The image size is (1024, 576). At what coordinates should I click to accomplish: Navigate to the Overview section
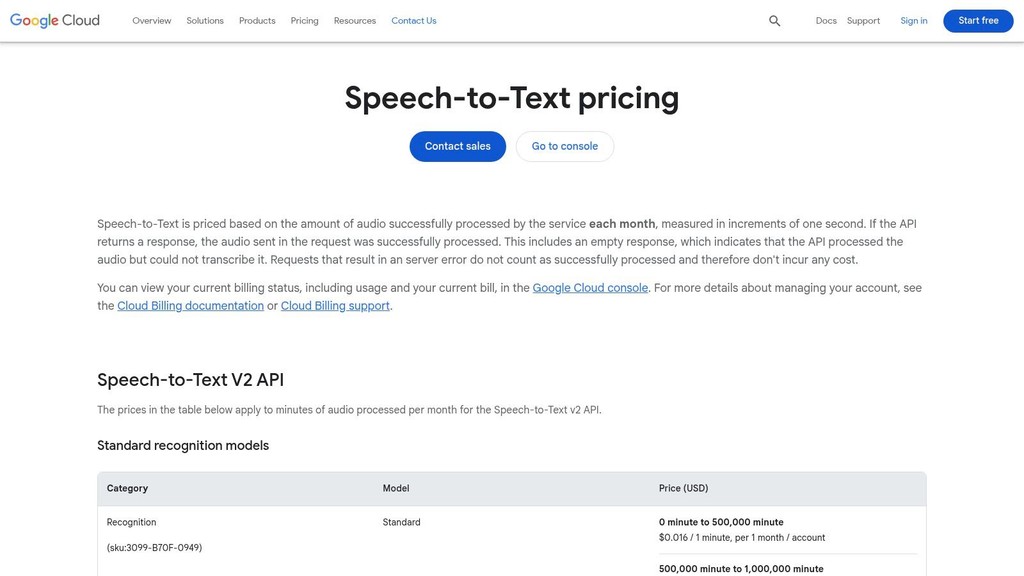point(152,20)
